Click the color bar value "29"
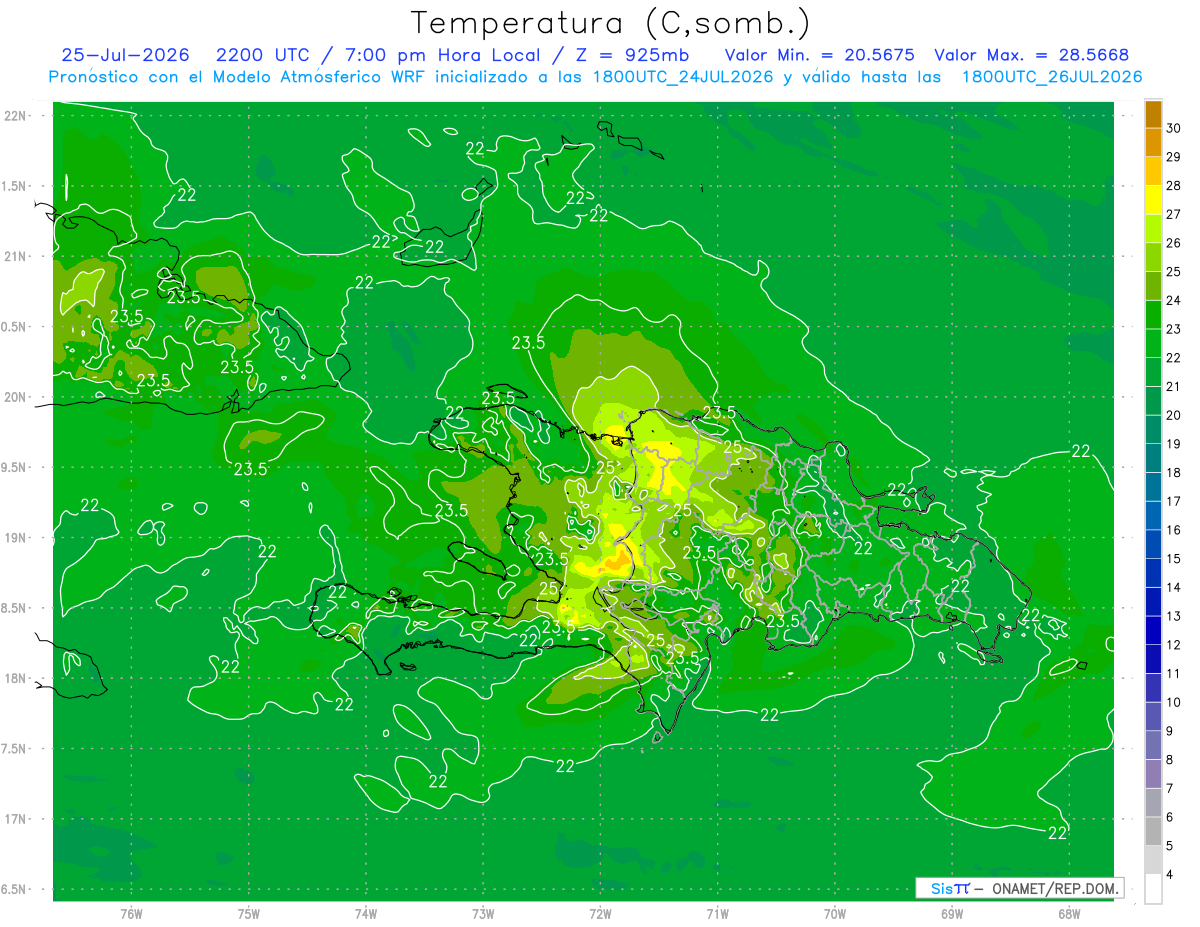This screenshot has height=927, width=1200. point(1173,157)
